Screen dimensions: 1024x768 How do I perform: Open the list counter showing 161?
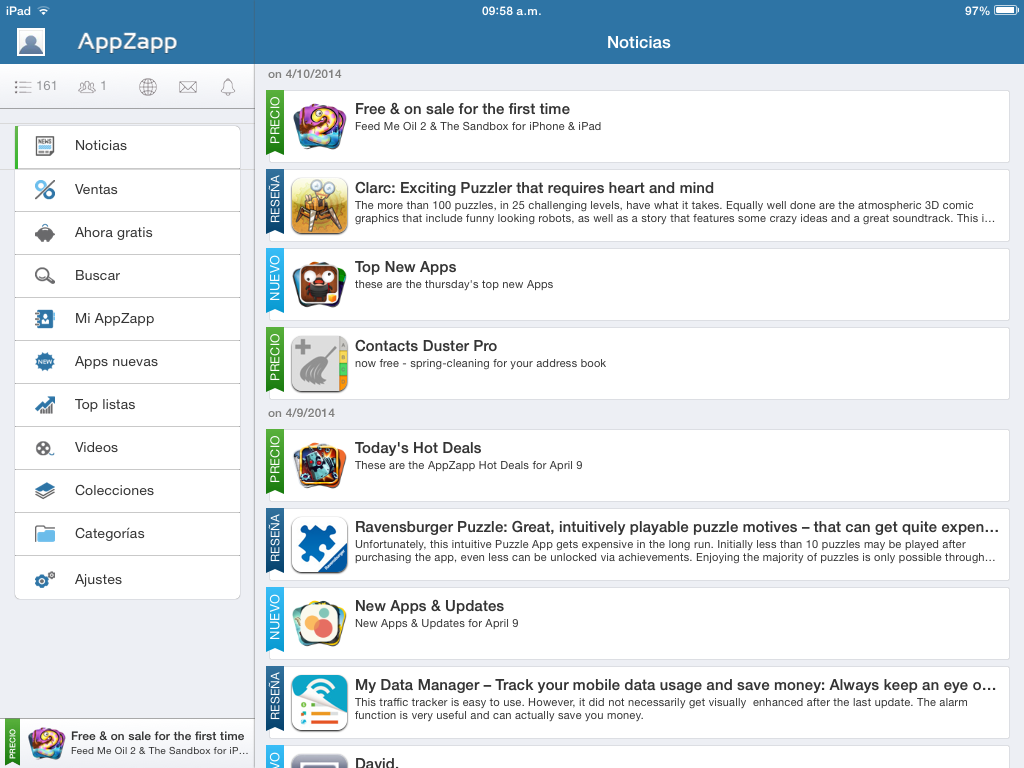point(36,87)
